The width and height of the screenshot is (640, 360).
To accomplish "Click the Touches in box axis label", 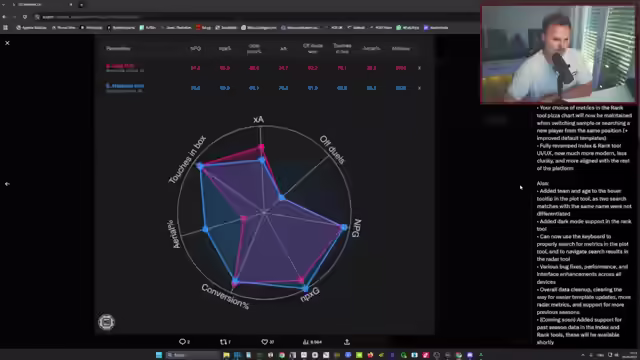I will pos(187,160).
